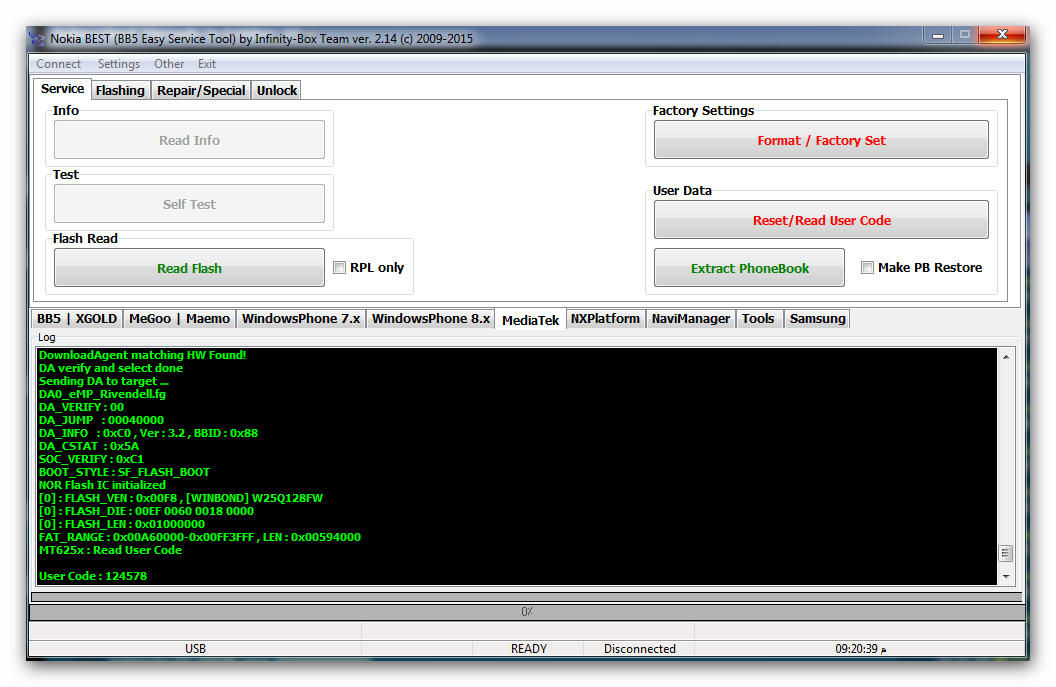
Task: Click the 0% progress bar
Action: point(527,612)
